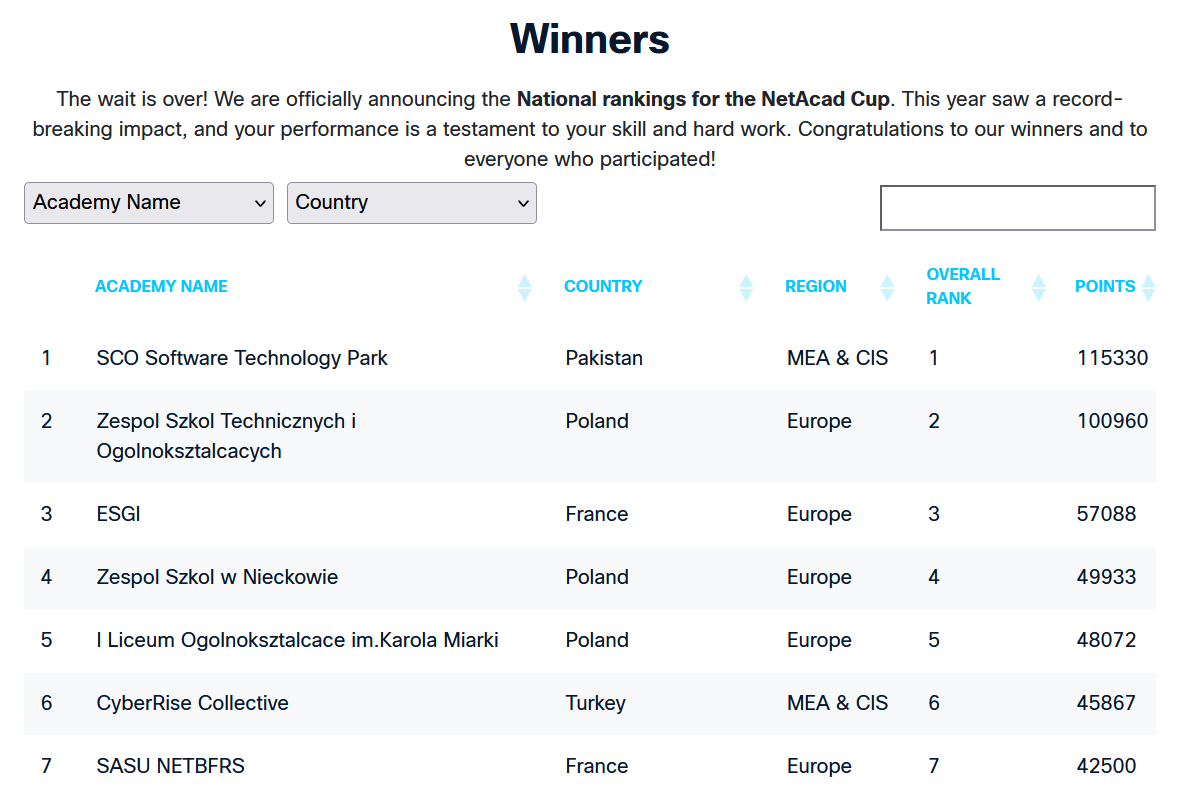Click the Country column sort arrows
Screen dimensions: 1192x792
746,288
